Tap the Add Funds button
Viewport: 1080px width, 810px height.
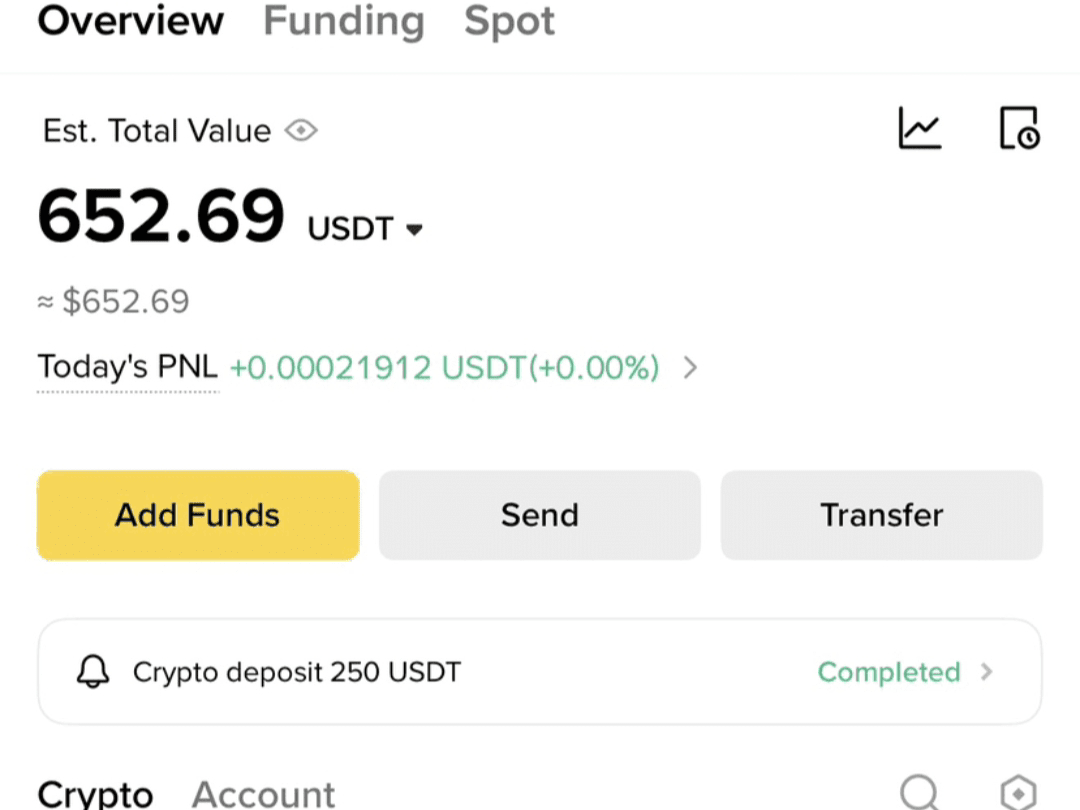[x=198, y=515]
